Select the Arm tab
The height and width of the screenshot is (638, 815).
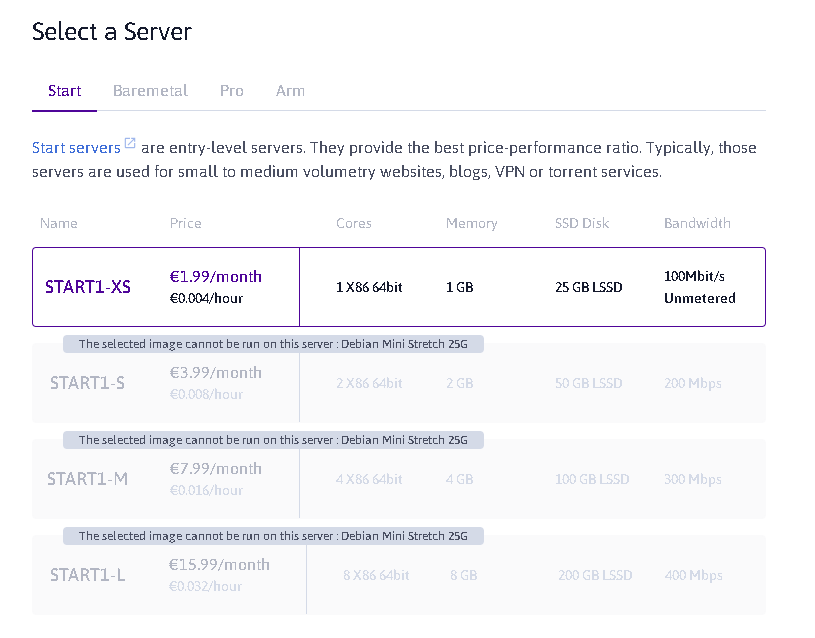pos(290,91)
